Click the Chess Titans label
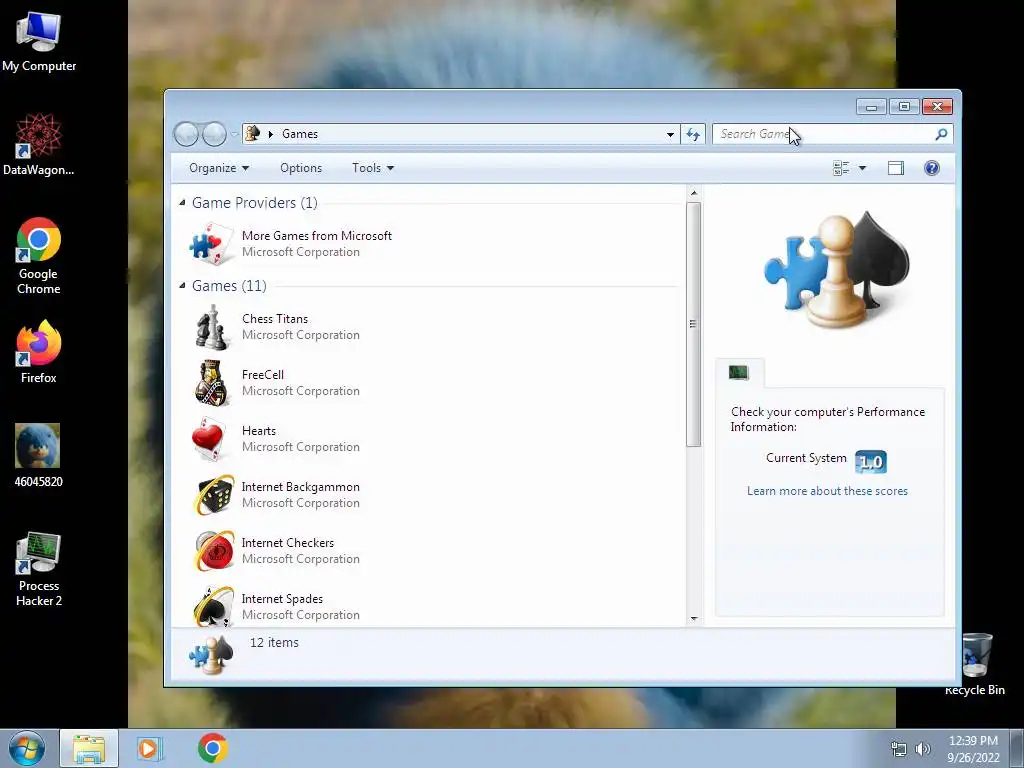 coord(275,319)
